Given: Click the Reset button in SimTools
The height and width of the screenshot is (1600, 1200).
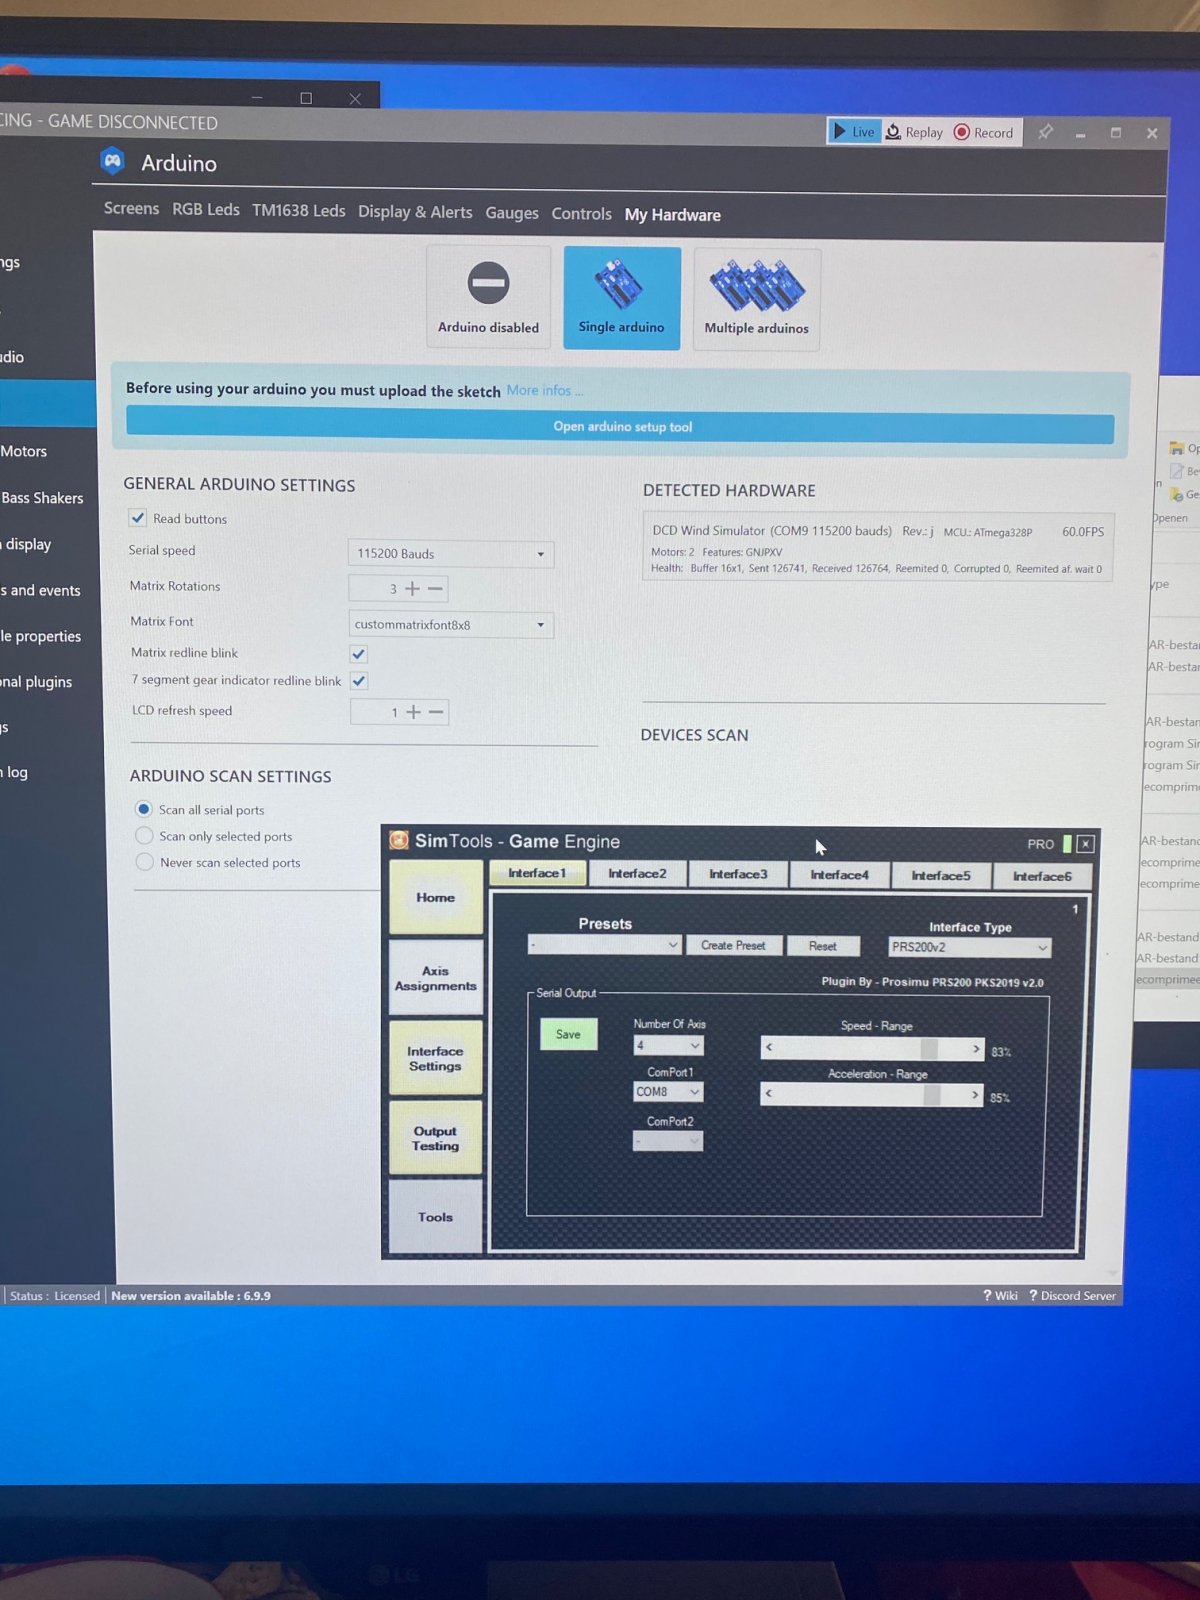Looking at the screenshot, I should click(x=823, y=946).
